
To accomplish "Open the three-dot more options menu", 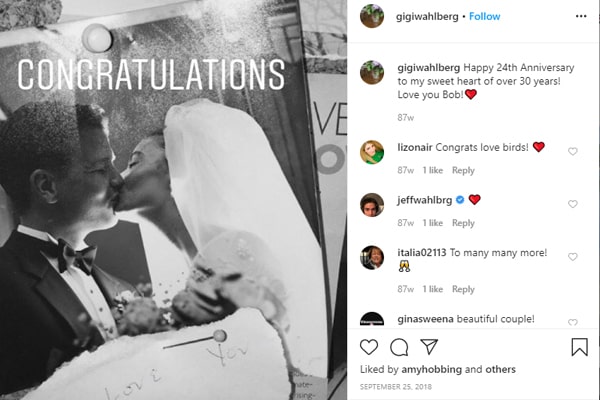I will click(x=580, y=16).
